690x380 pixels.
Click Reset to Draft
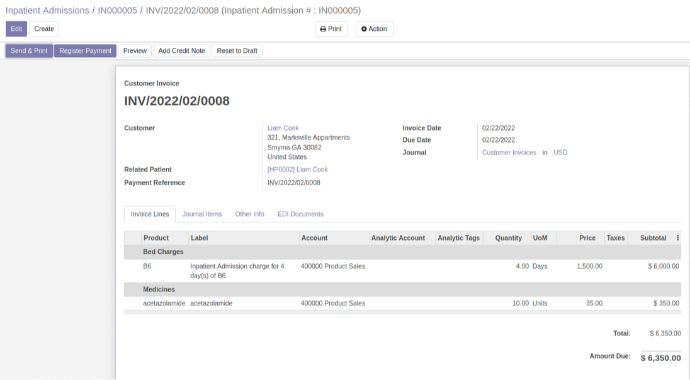(237, 51)
